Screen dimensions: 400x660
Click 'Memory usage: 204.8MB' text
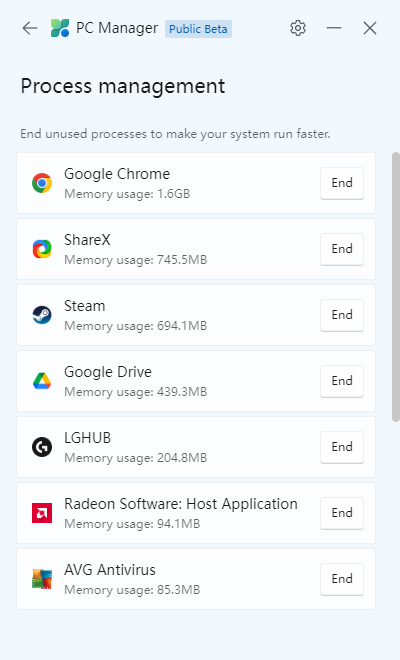136,458
